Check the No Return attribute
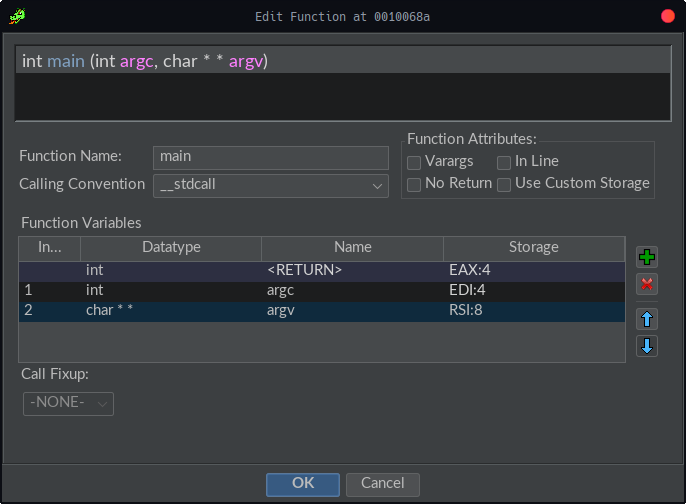The height and width of the screenshot is (504, 686). point(414,184)
